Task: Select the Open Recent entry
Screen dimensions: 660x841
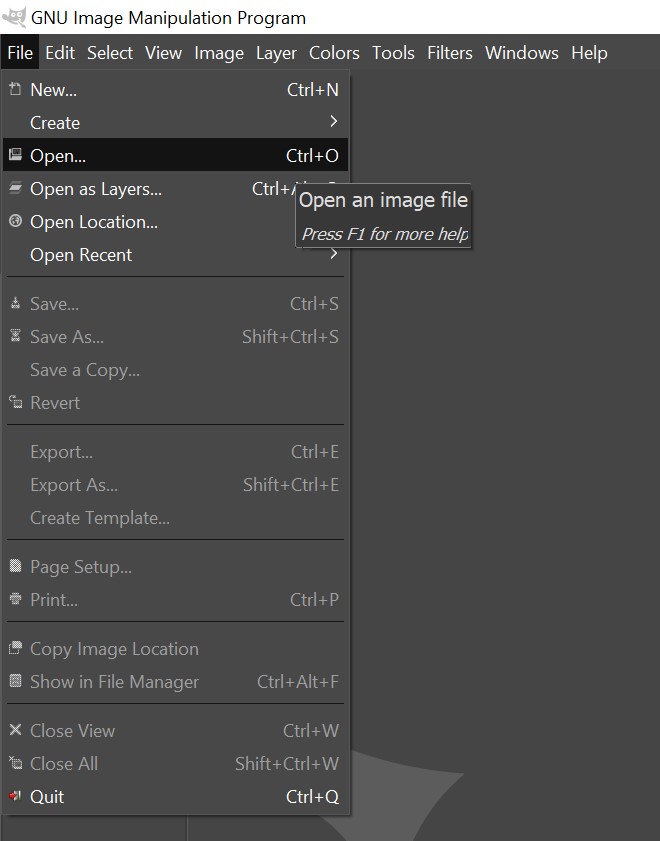Action: click(x=175, y=254)
